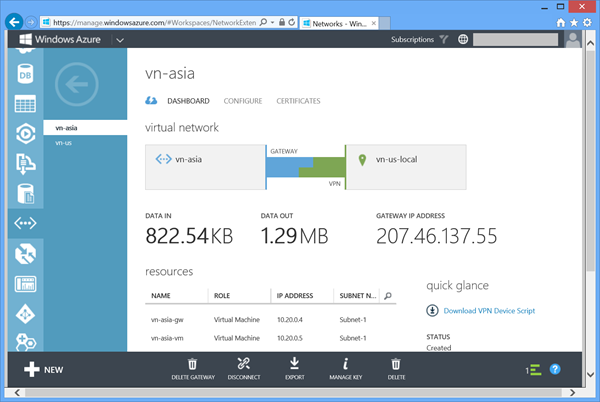Select vn-us in the network list
This screenshot has width=600, height=402.
[64, 143]
